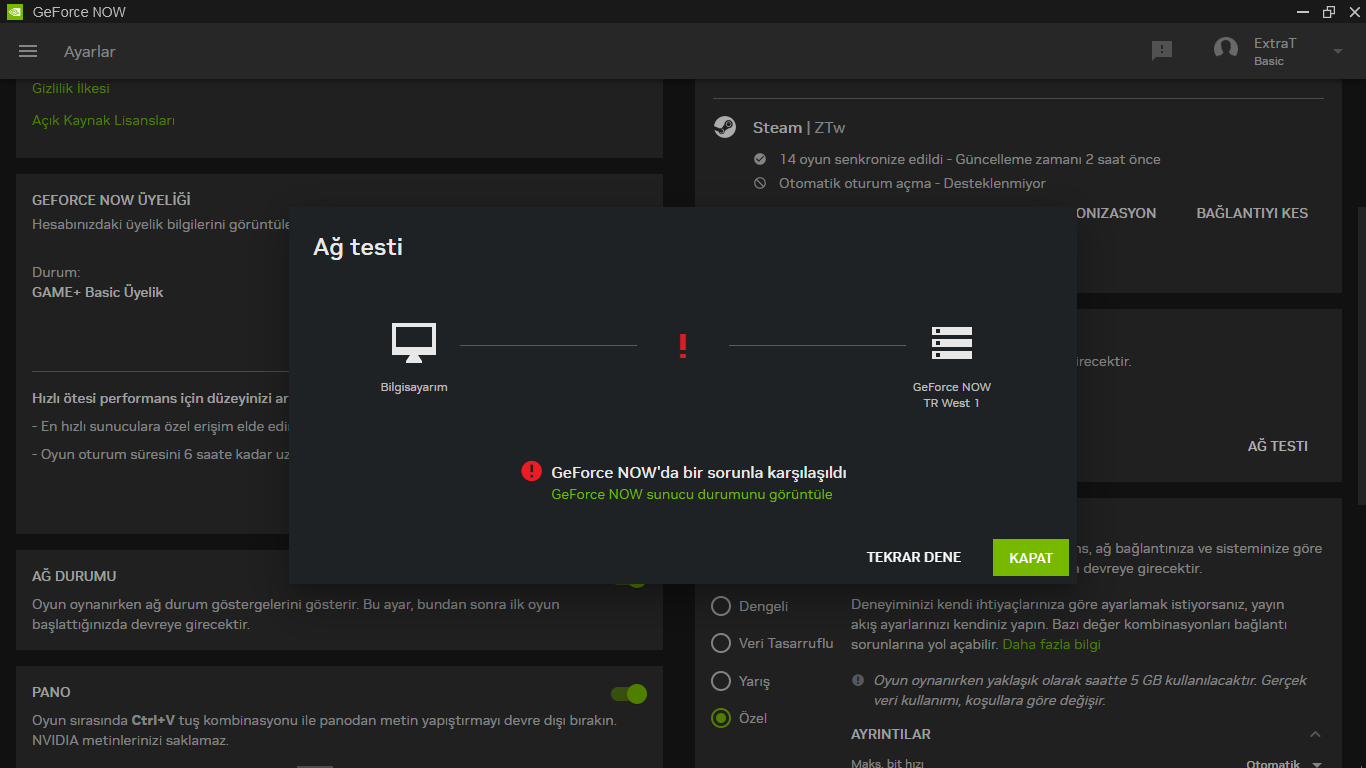1366x768 pixels.
Task: Click the Steam | ZTw account name
Action: pyautogui.click(x=799, y=128)
